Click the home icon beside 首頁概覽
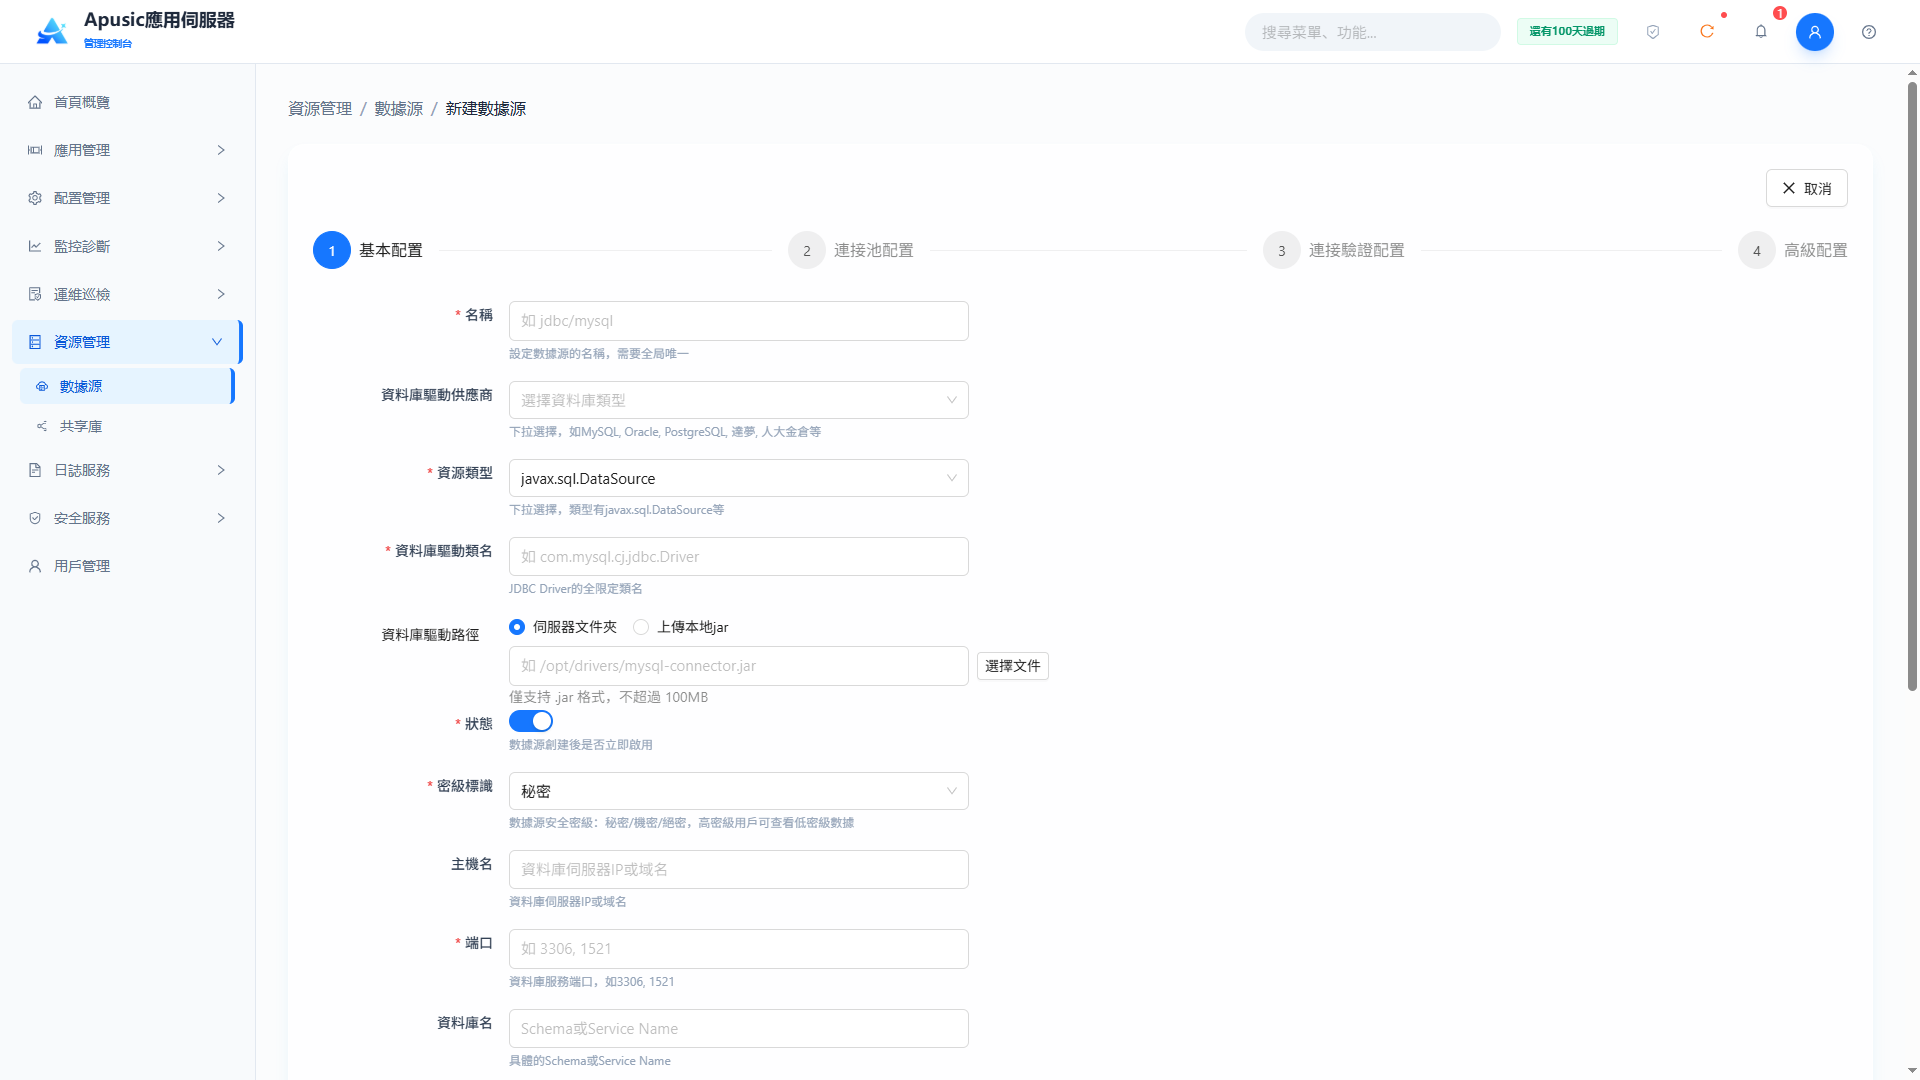Screen dimensions: 1920x1080 35,102
